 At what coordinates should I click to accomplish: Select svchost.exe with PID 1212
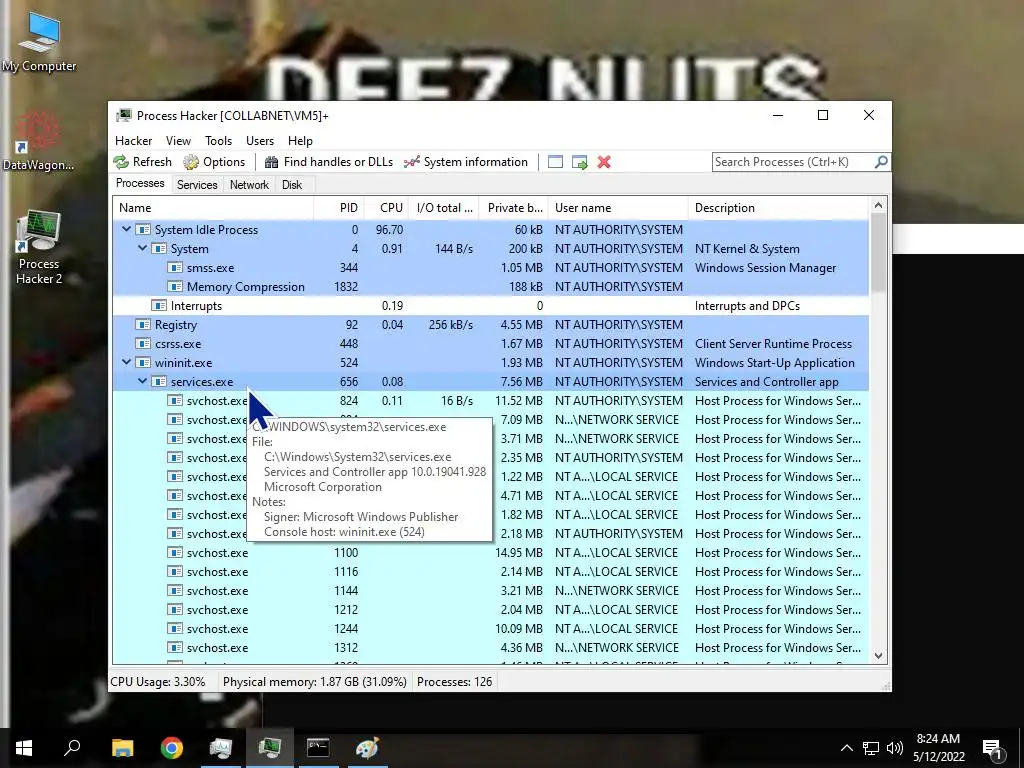coord(490,609)
